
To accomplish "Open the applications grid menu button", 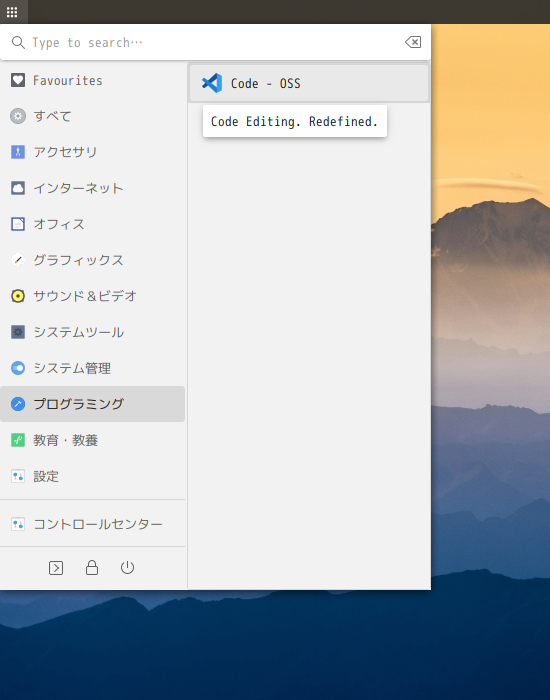I will point(12,12).
